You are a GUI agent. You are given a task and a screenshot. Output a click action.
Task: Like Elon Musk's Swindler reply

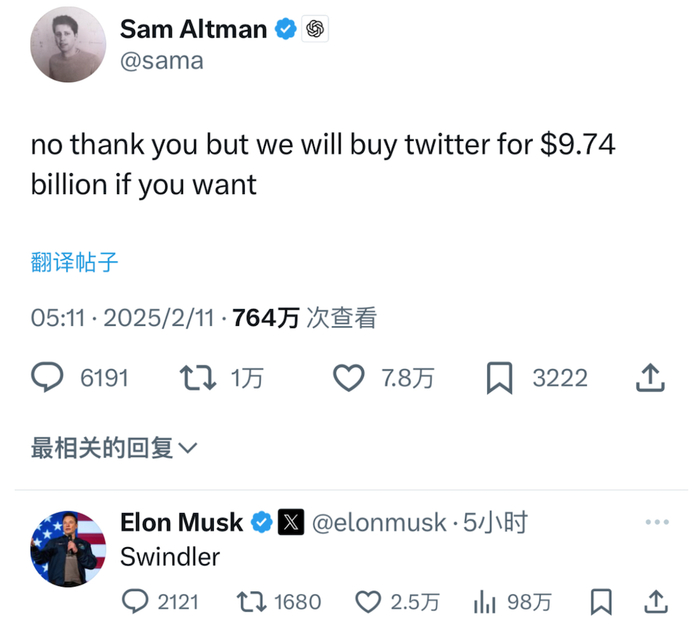(x=369, y=601)
